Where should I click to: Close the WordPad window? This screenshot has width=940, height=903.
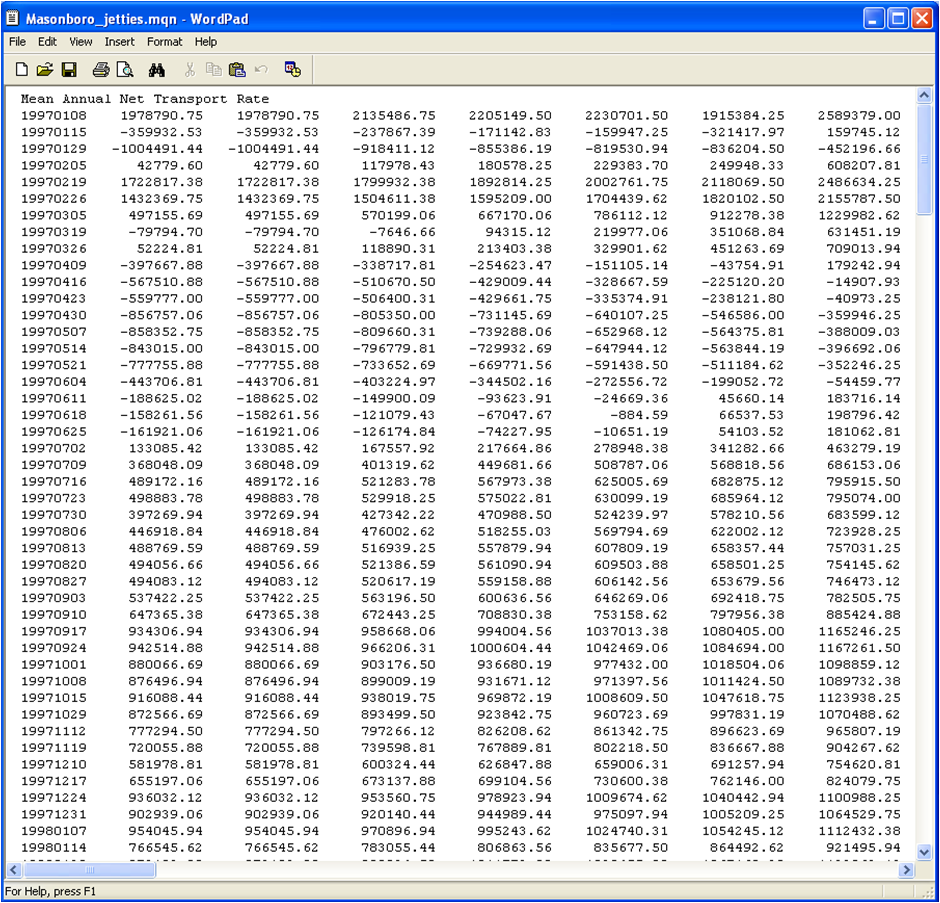coord(921,19)
